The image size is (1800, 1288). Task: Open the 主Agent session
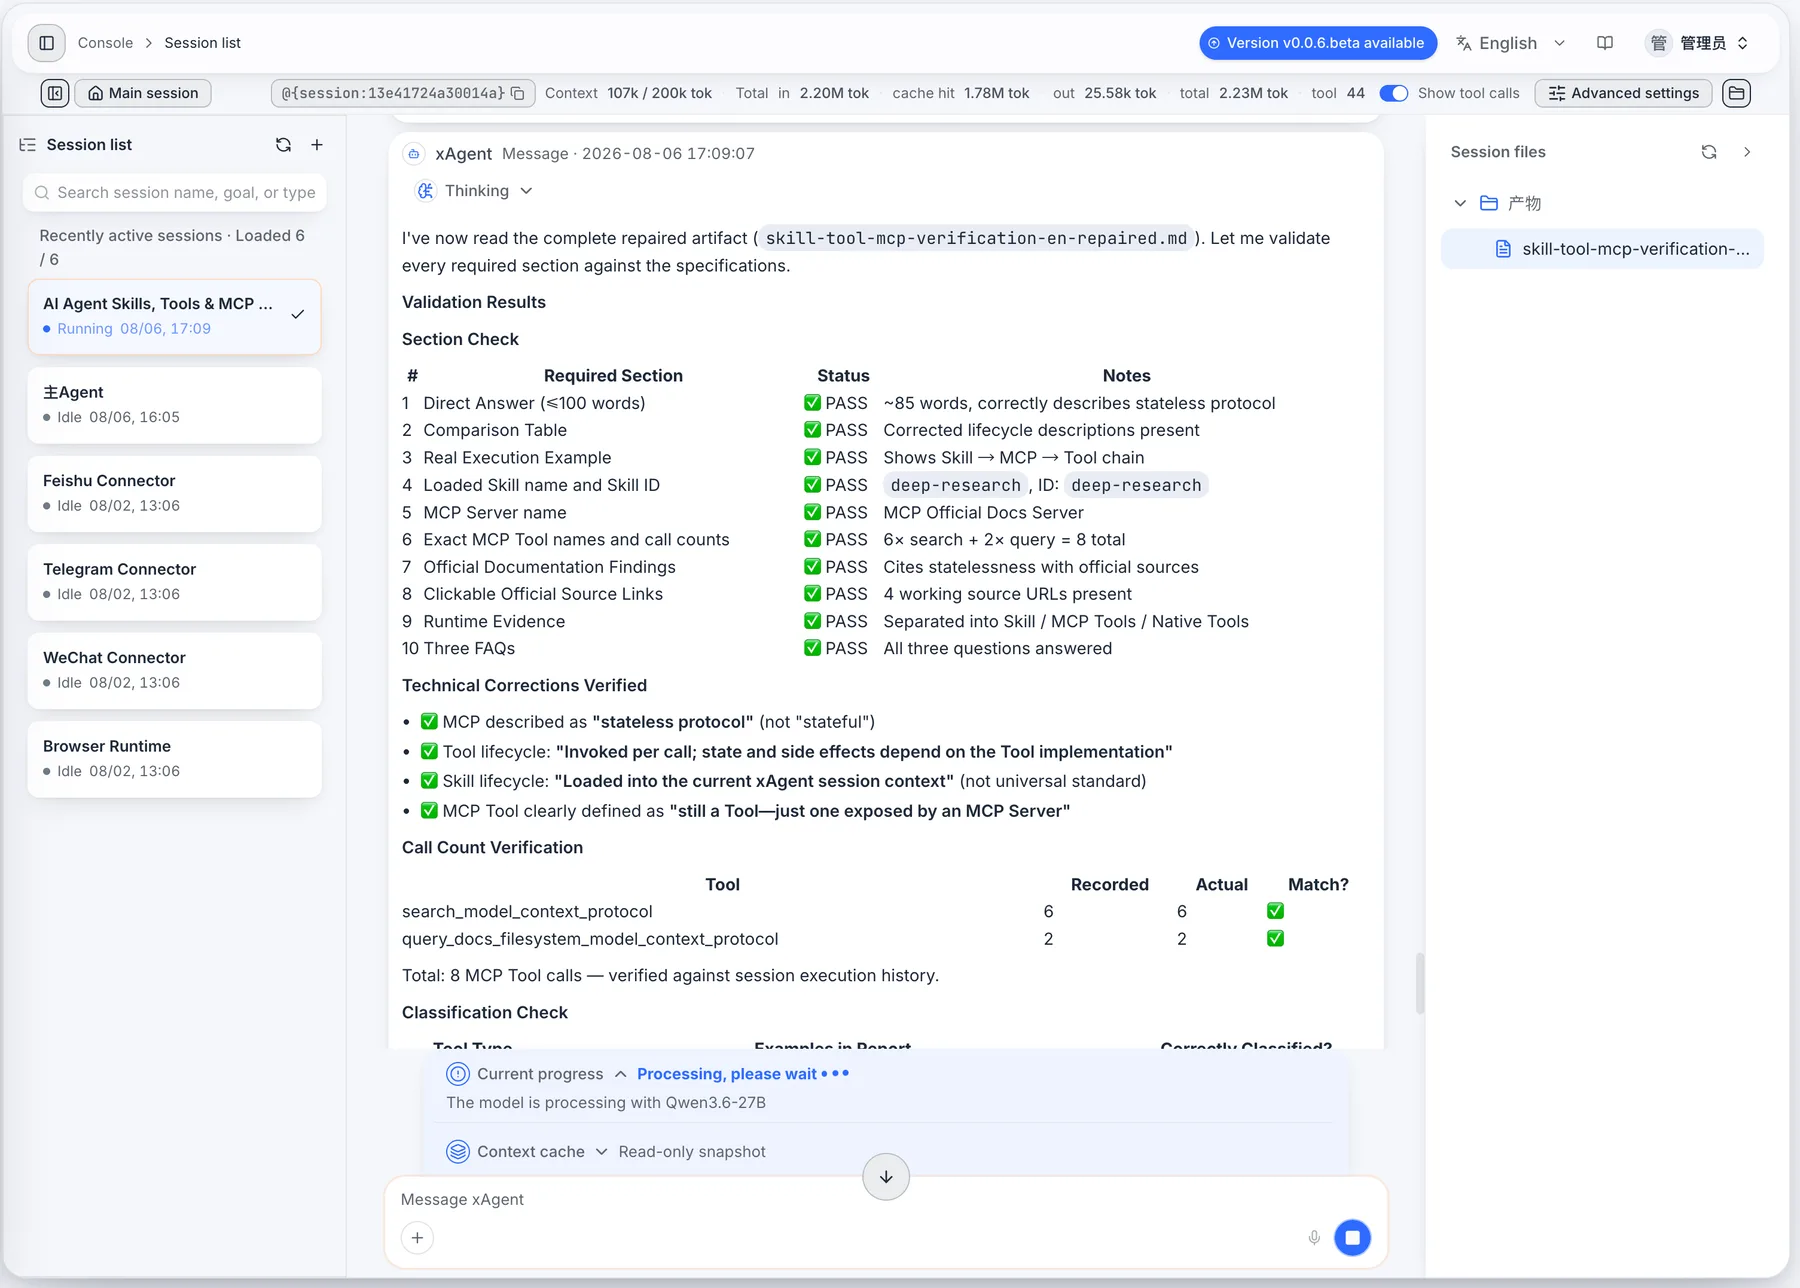(174, 405)
